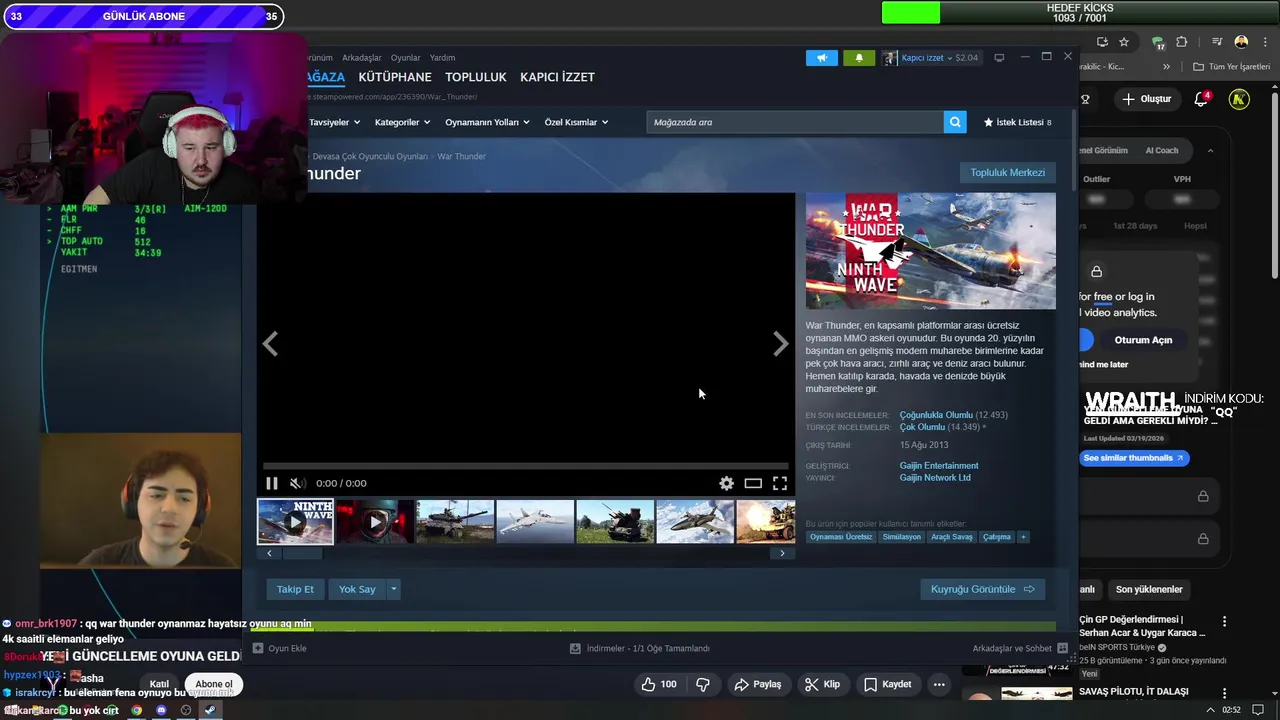1280x720 pixels.
Task: Click Steam Big Picture mode monitor icon
Action: 999,58
